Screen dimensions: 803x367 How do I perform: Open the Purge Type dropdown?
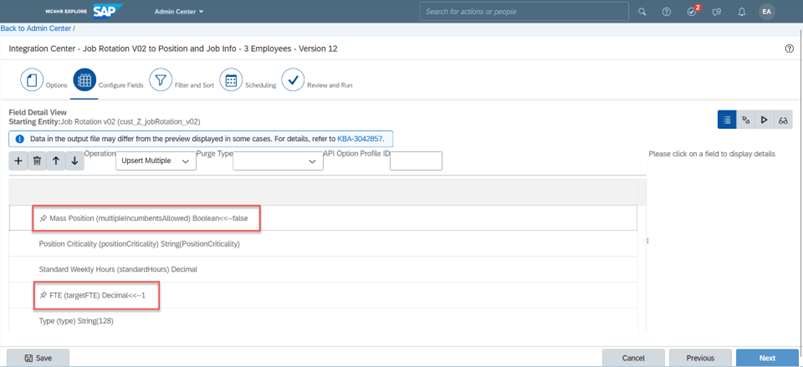click(x=278, y=161)
